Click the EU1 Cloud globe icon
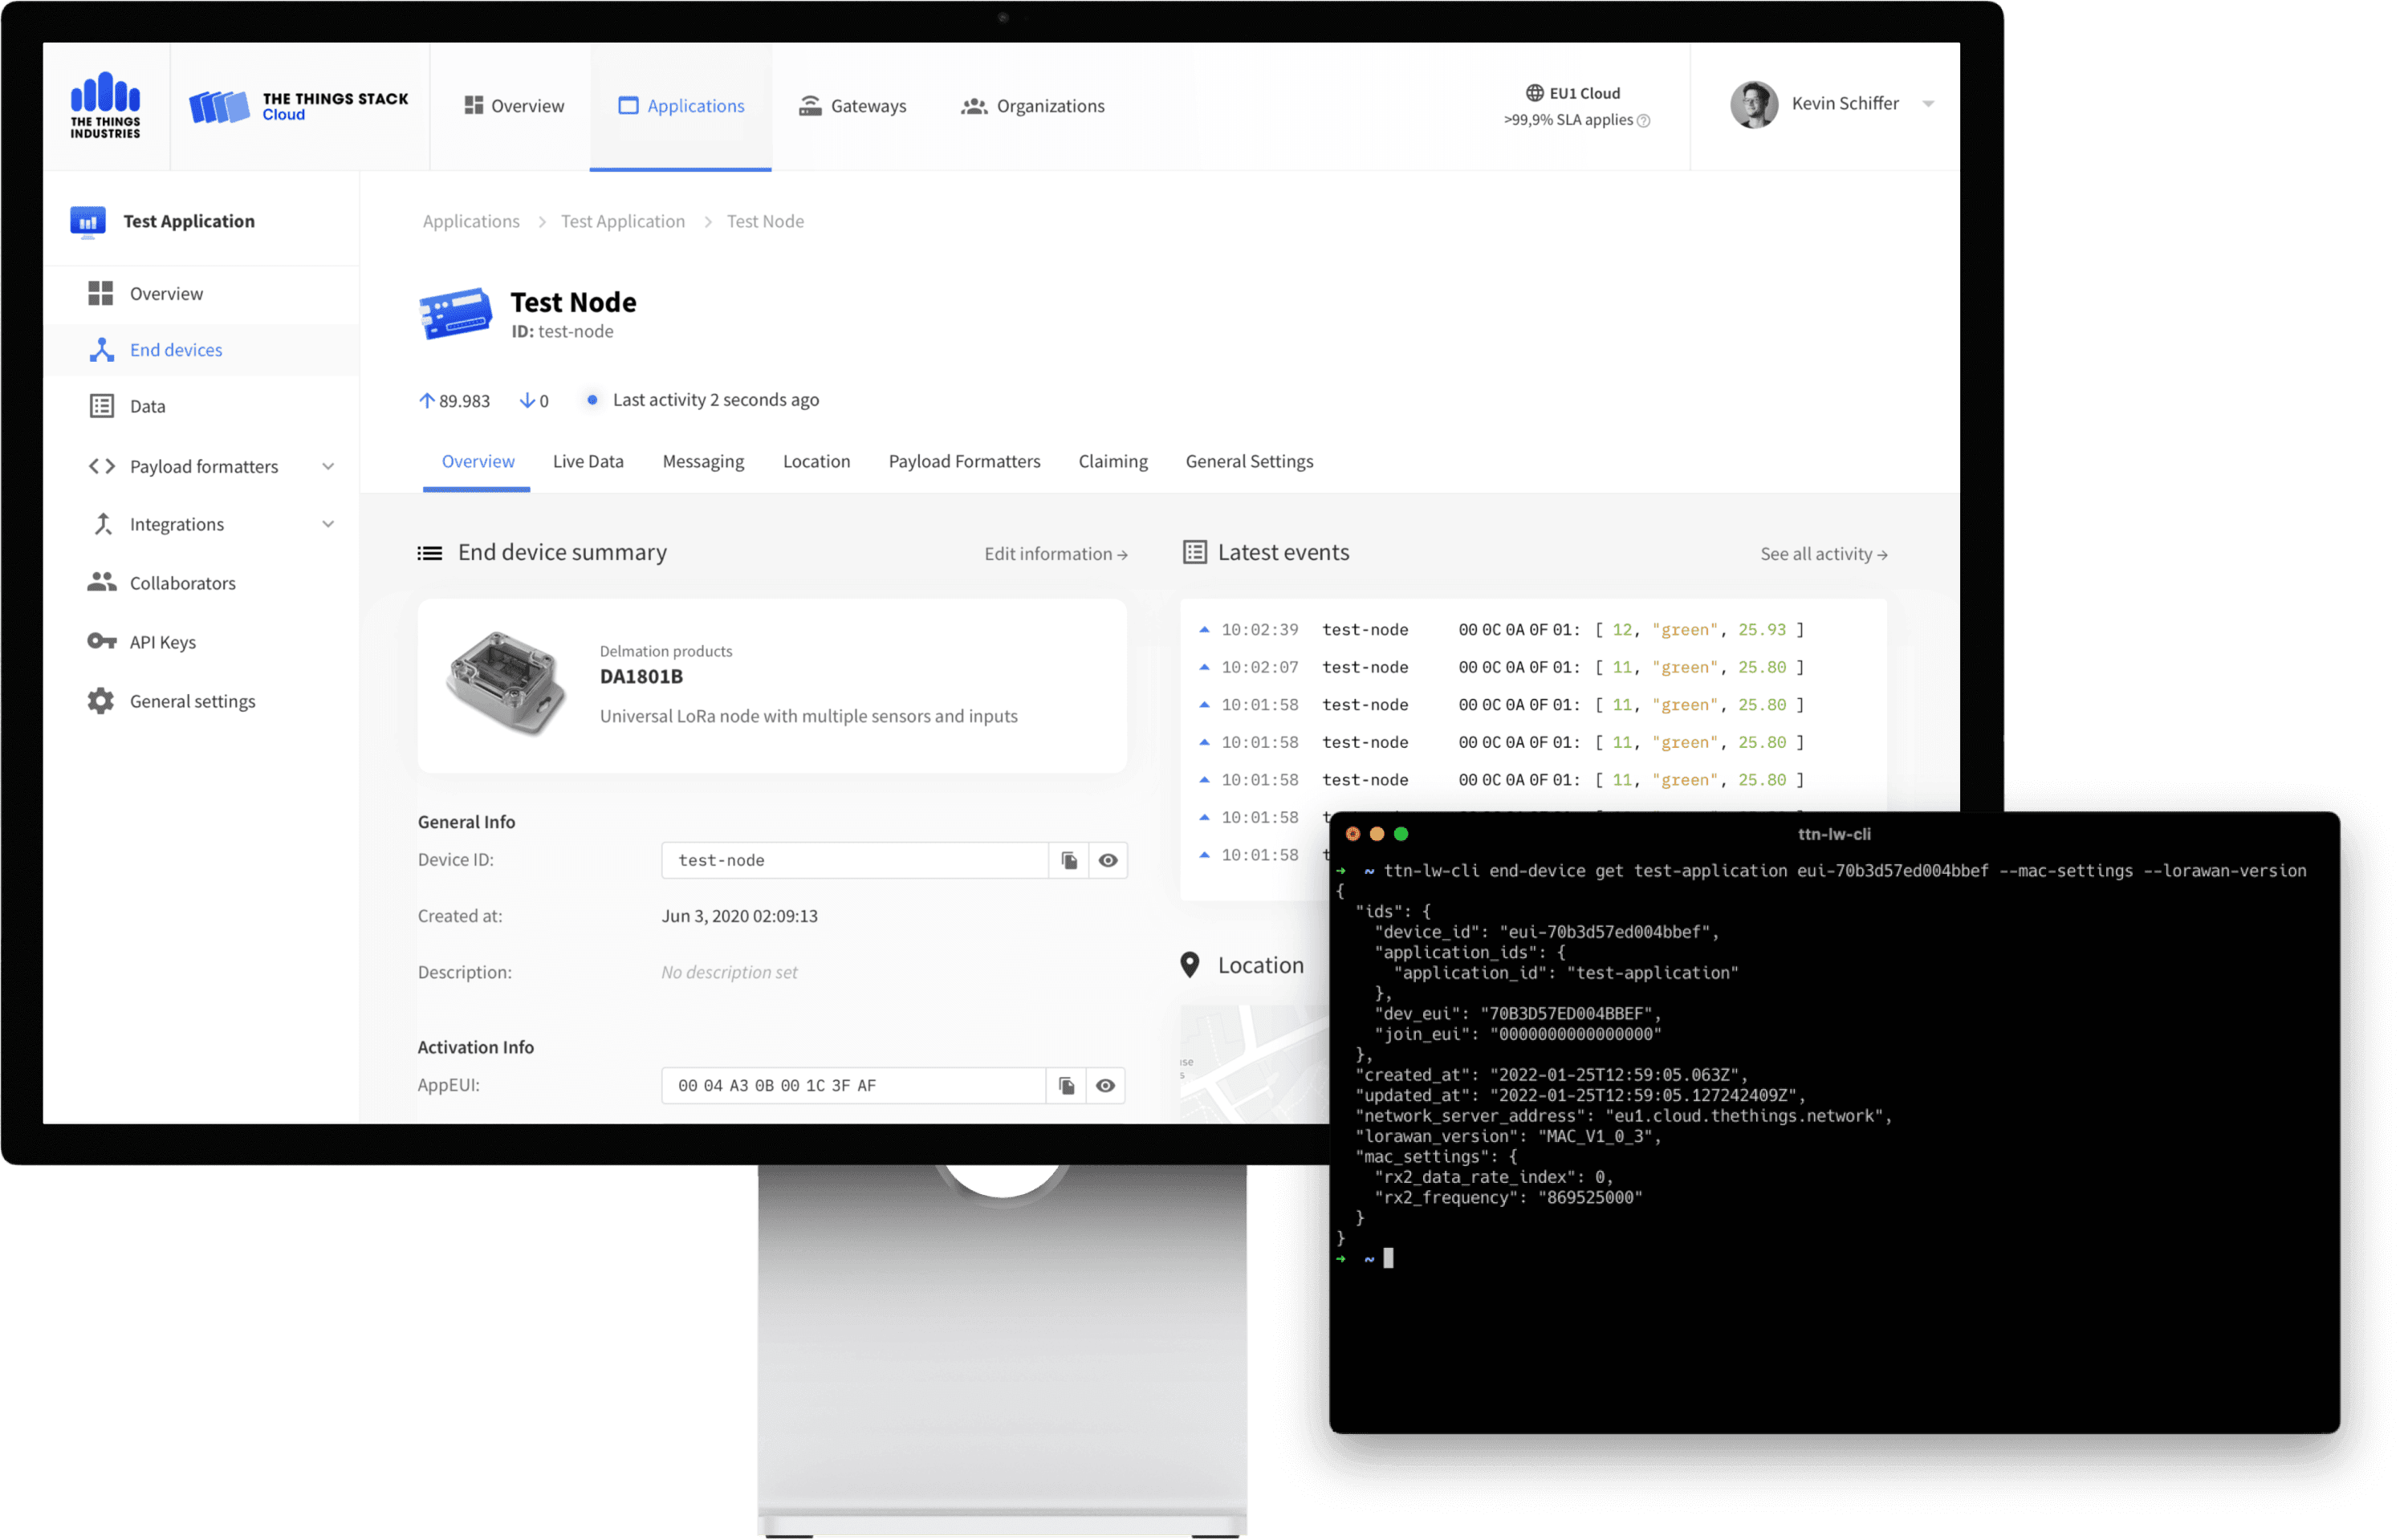Viewport: 2408px width, 1540px height. click(1534, 93)
